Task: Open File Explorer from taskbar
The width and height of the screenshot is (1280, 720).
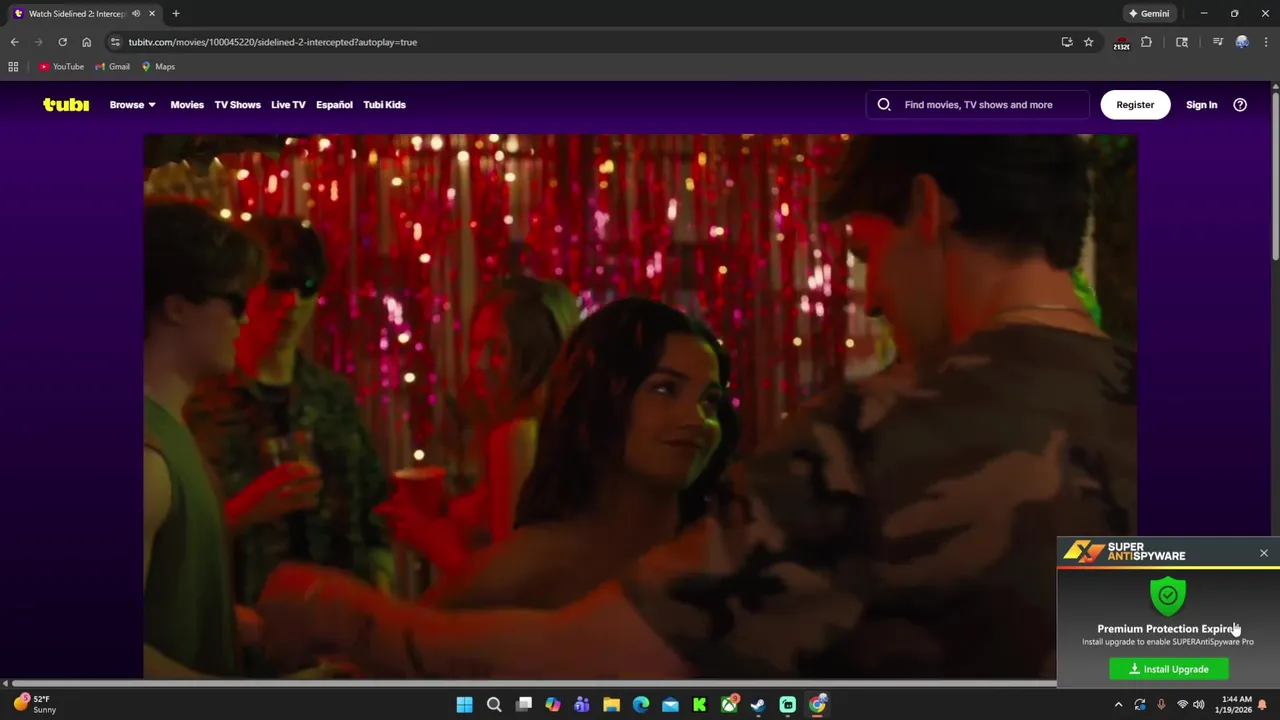Action: (611, 705)
